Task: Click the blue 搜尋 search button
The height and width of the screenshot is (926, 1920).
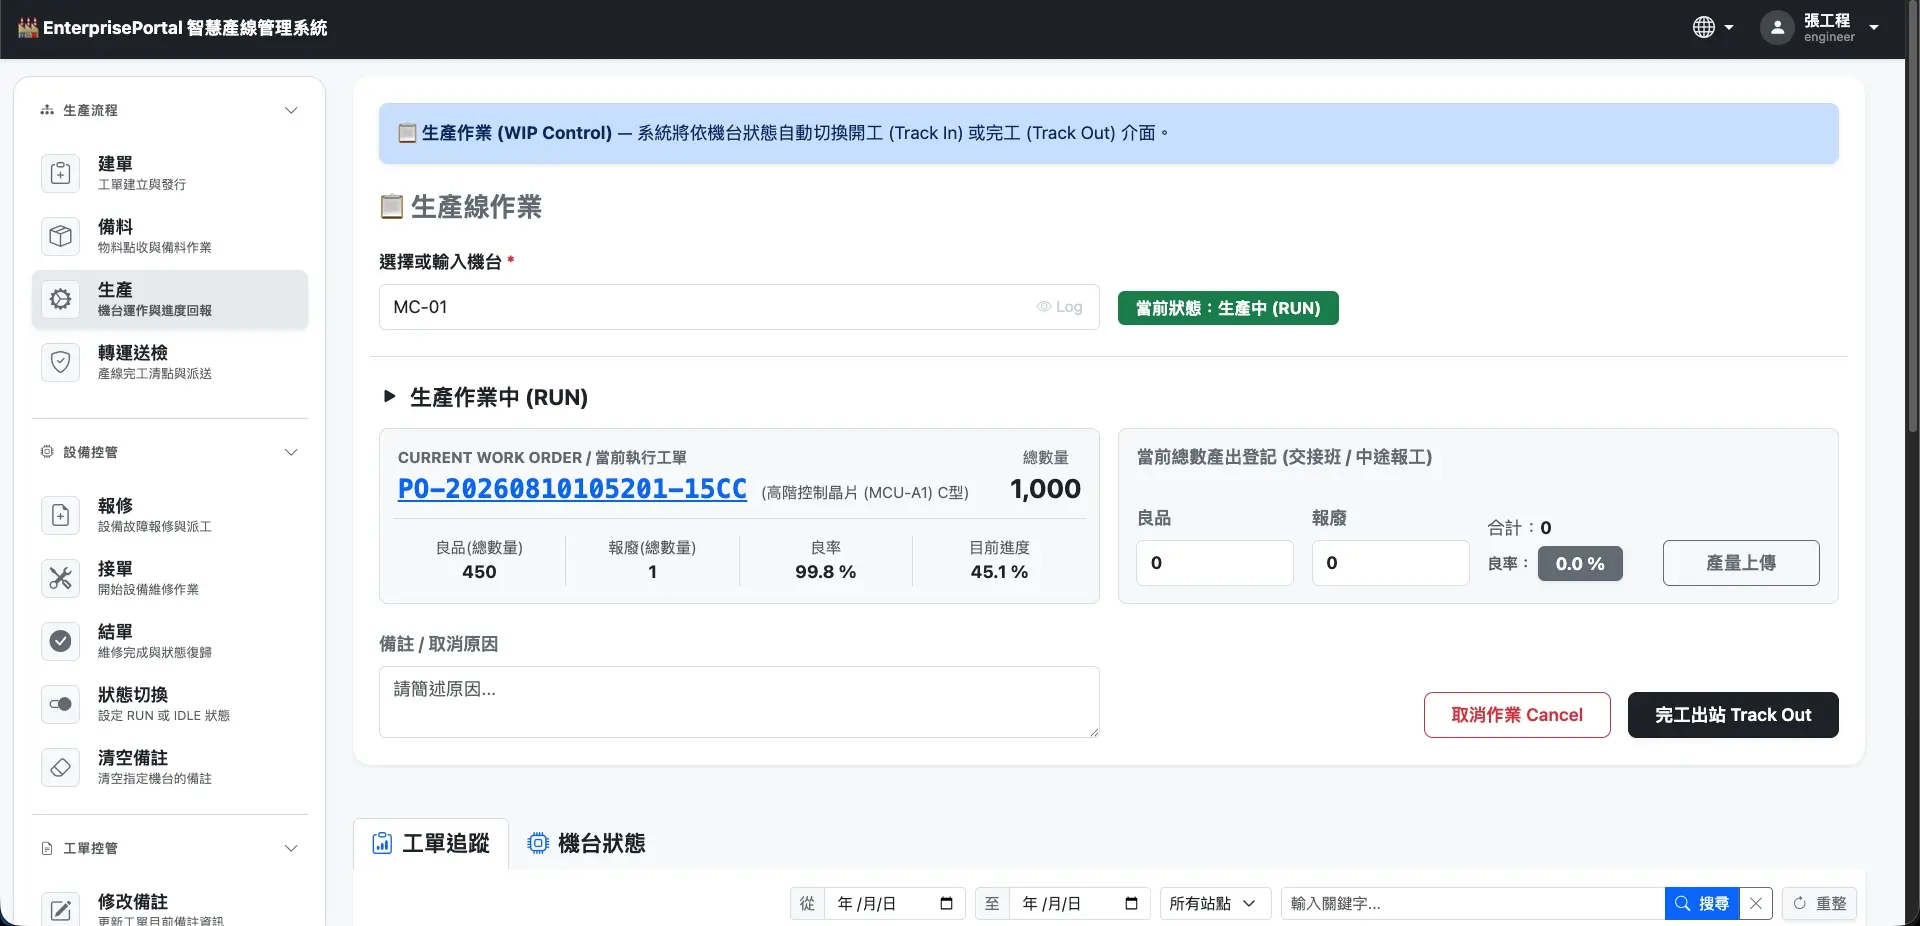Action: point(1702,904)
